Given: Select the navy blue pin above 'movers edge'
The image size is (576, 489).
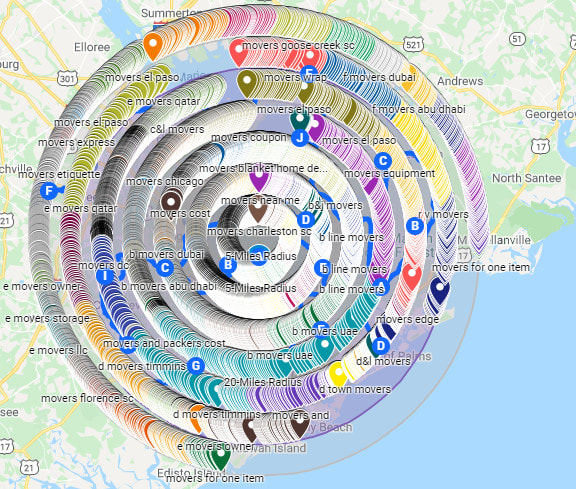Looking at the screenshot, I should click(440, 290).
